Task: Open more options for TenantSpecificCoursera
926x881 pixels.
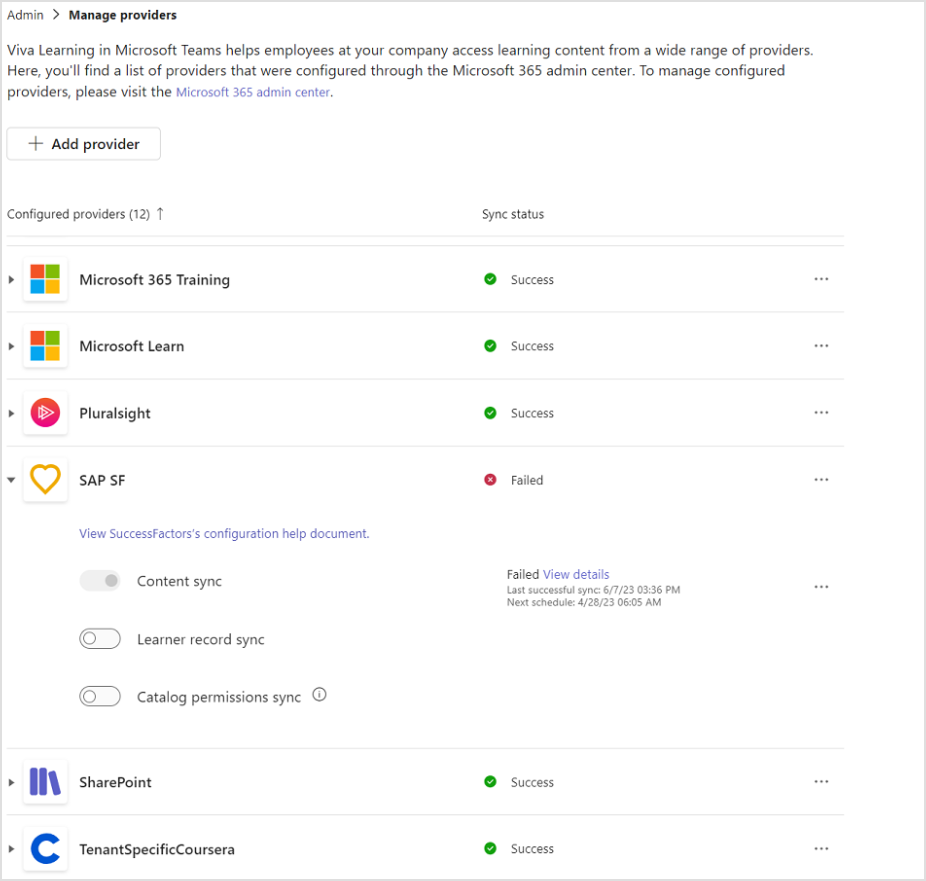Action: (x=821, y=849)
